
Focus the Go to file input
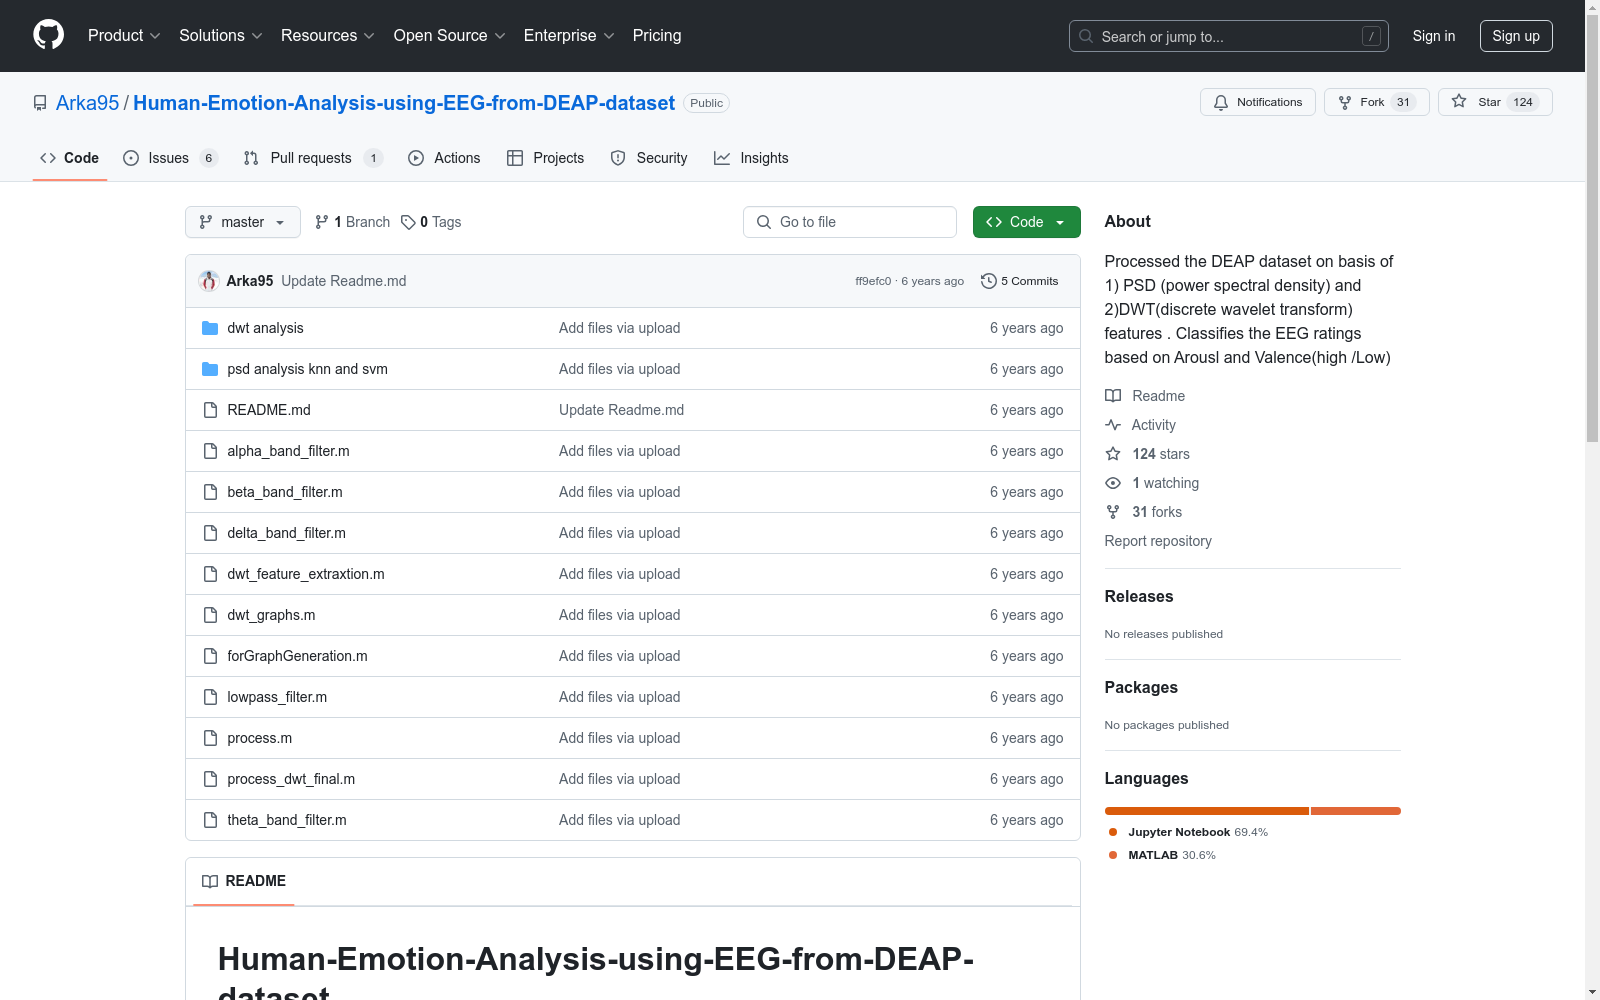(850, 222)
